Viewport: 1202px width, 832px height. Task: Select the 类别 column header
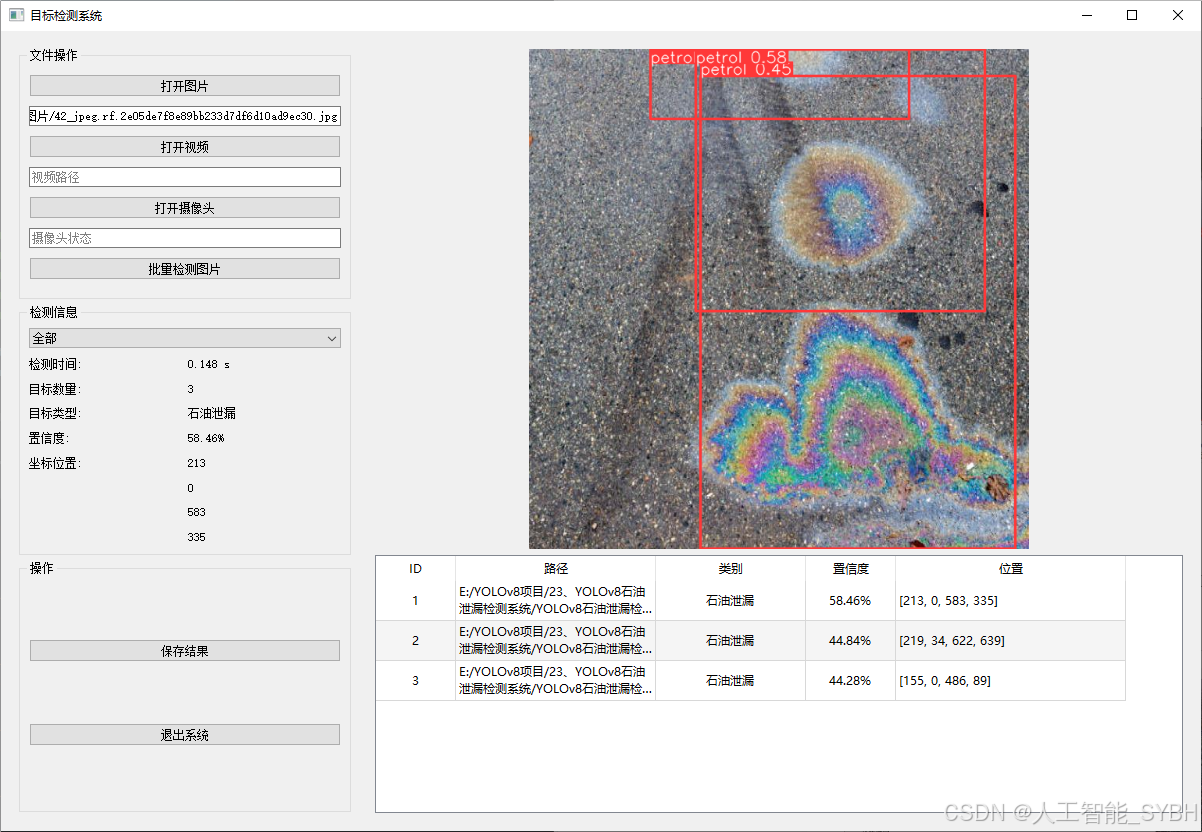click(x=730, y=569)
